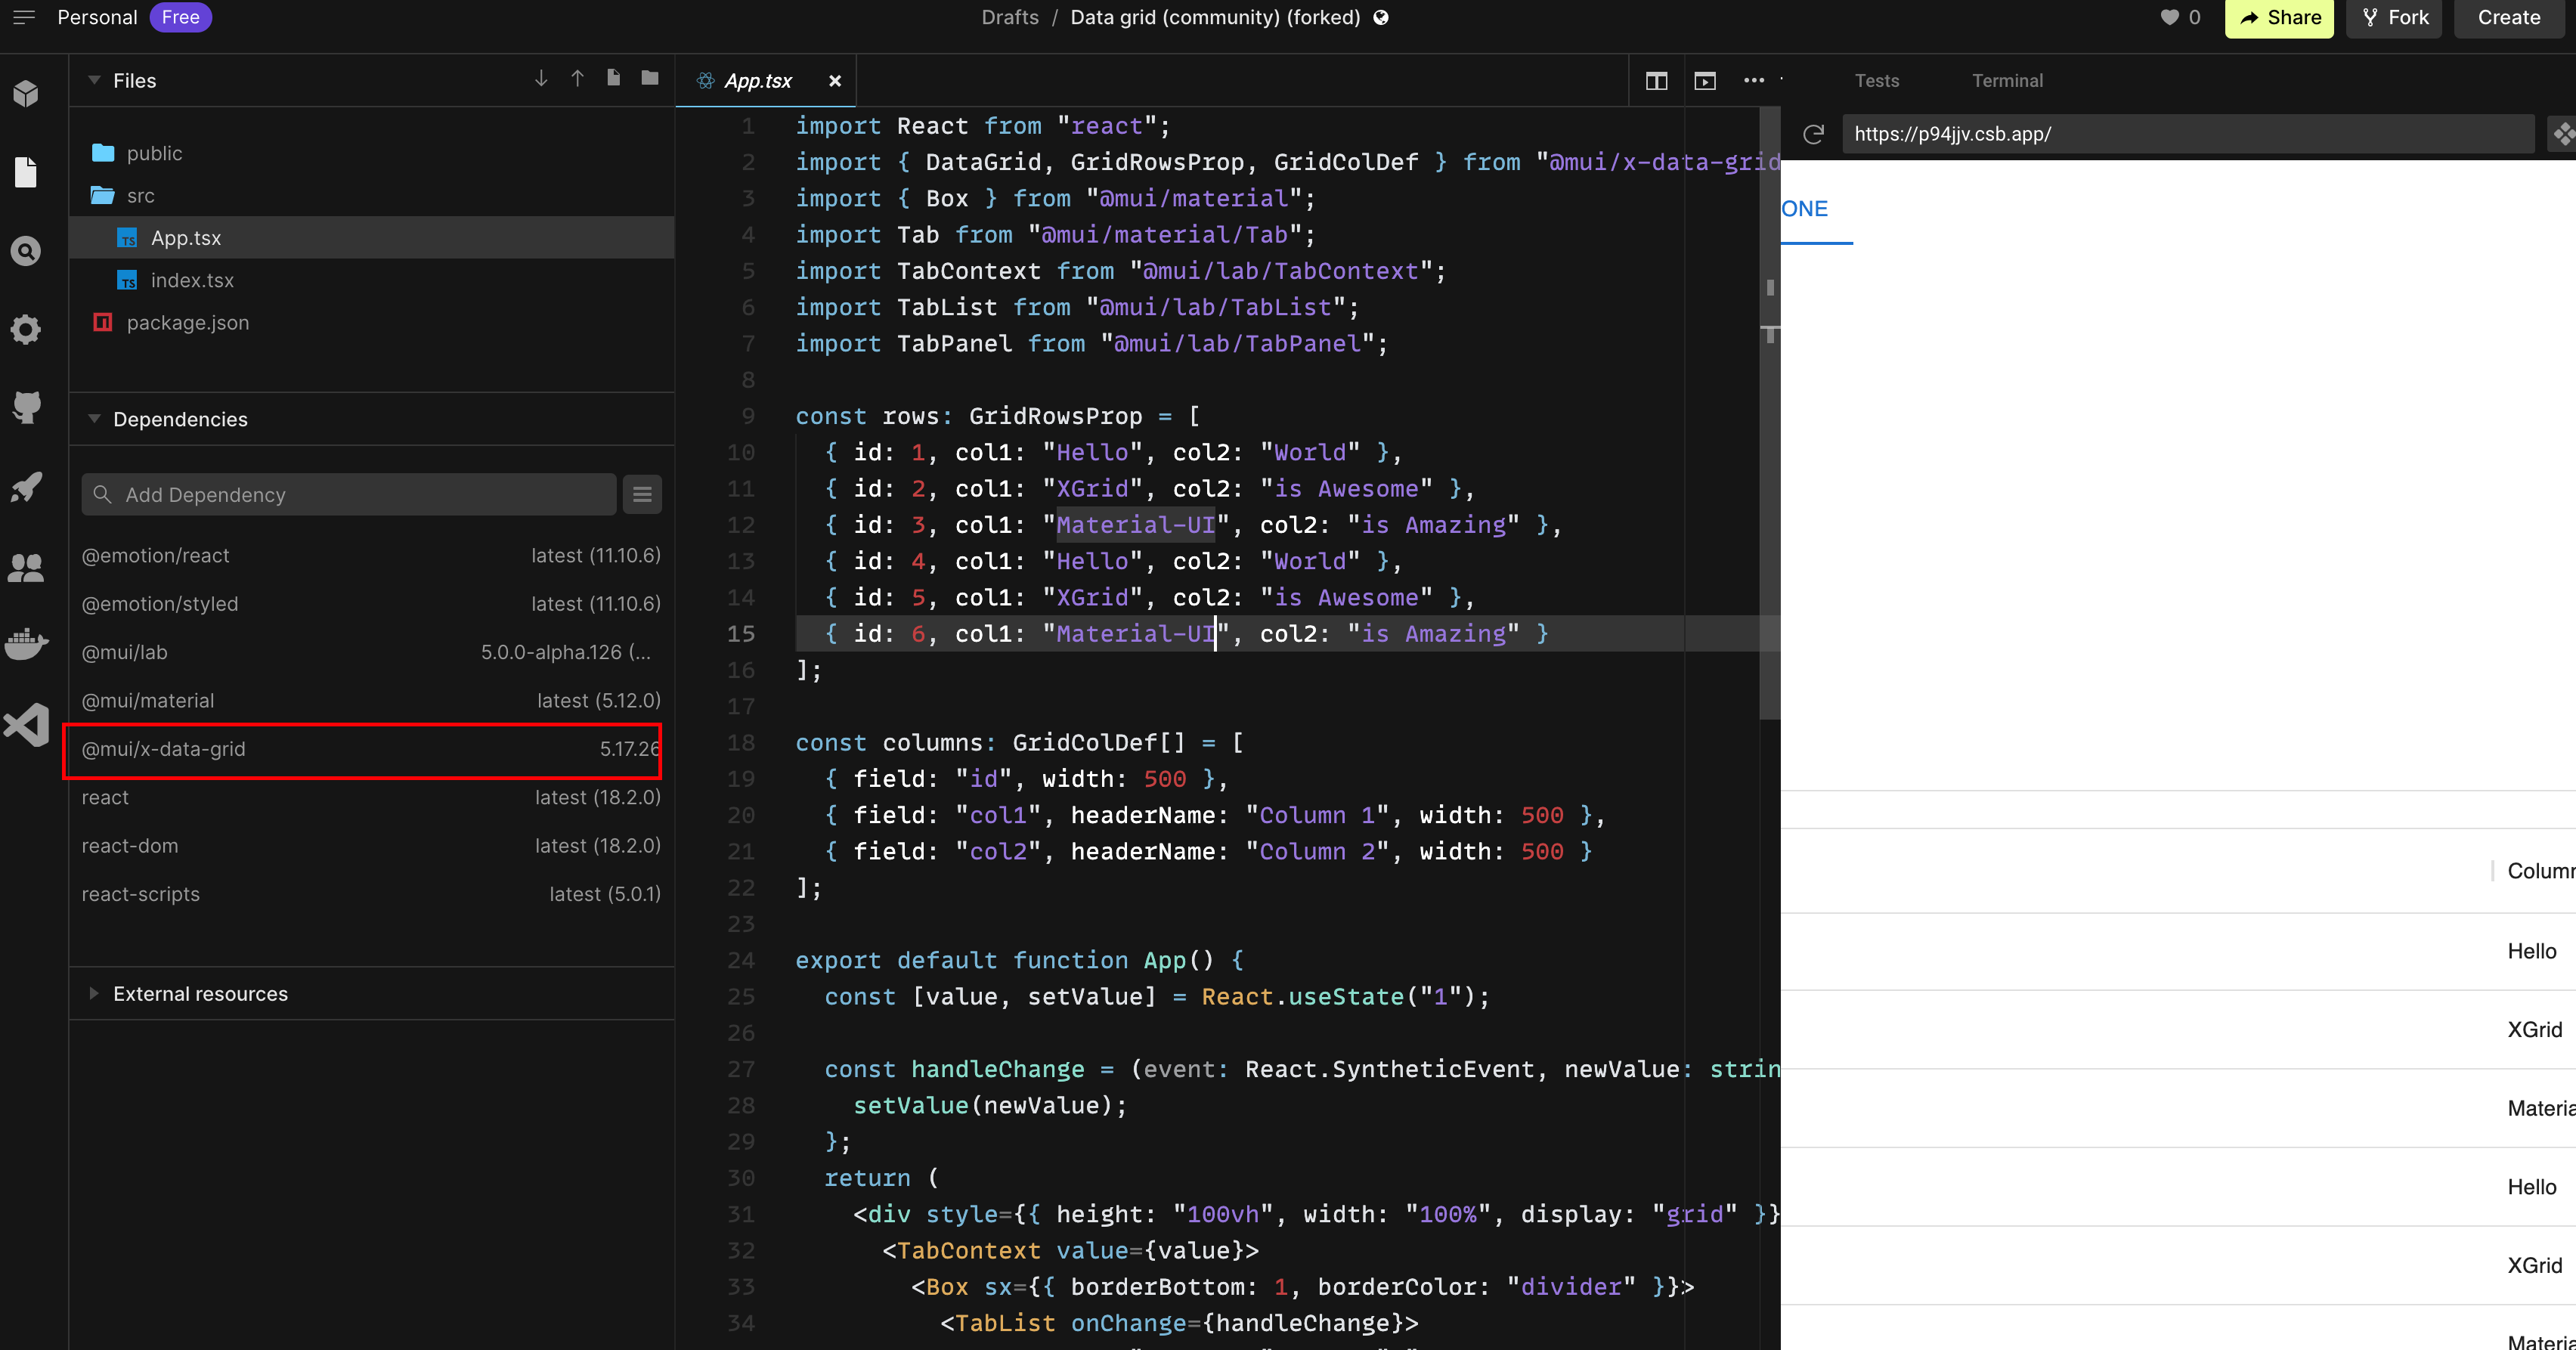Screen dimensions: 2576x1350
Task: Collapse the Dependencies section
Action: coord(94,419)
